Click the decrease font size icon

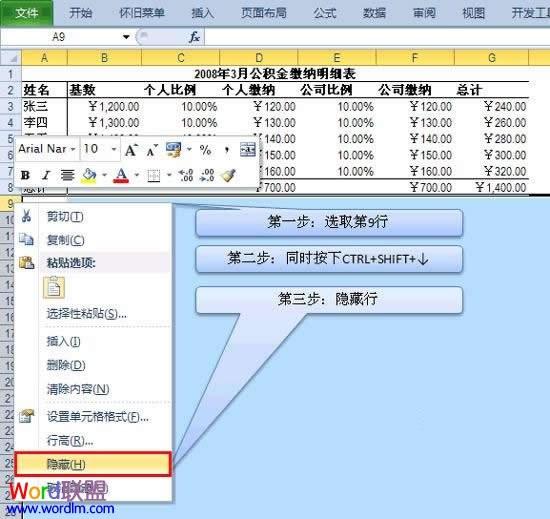click(152, 150)
